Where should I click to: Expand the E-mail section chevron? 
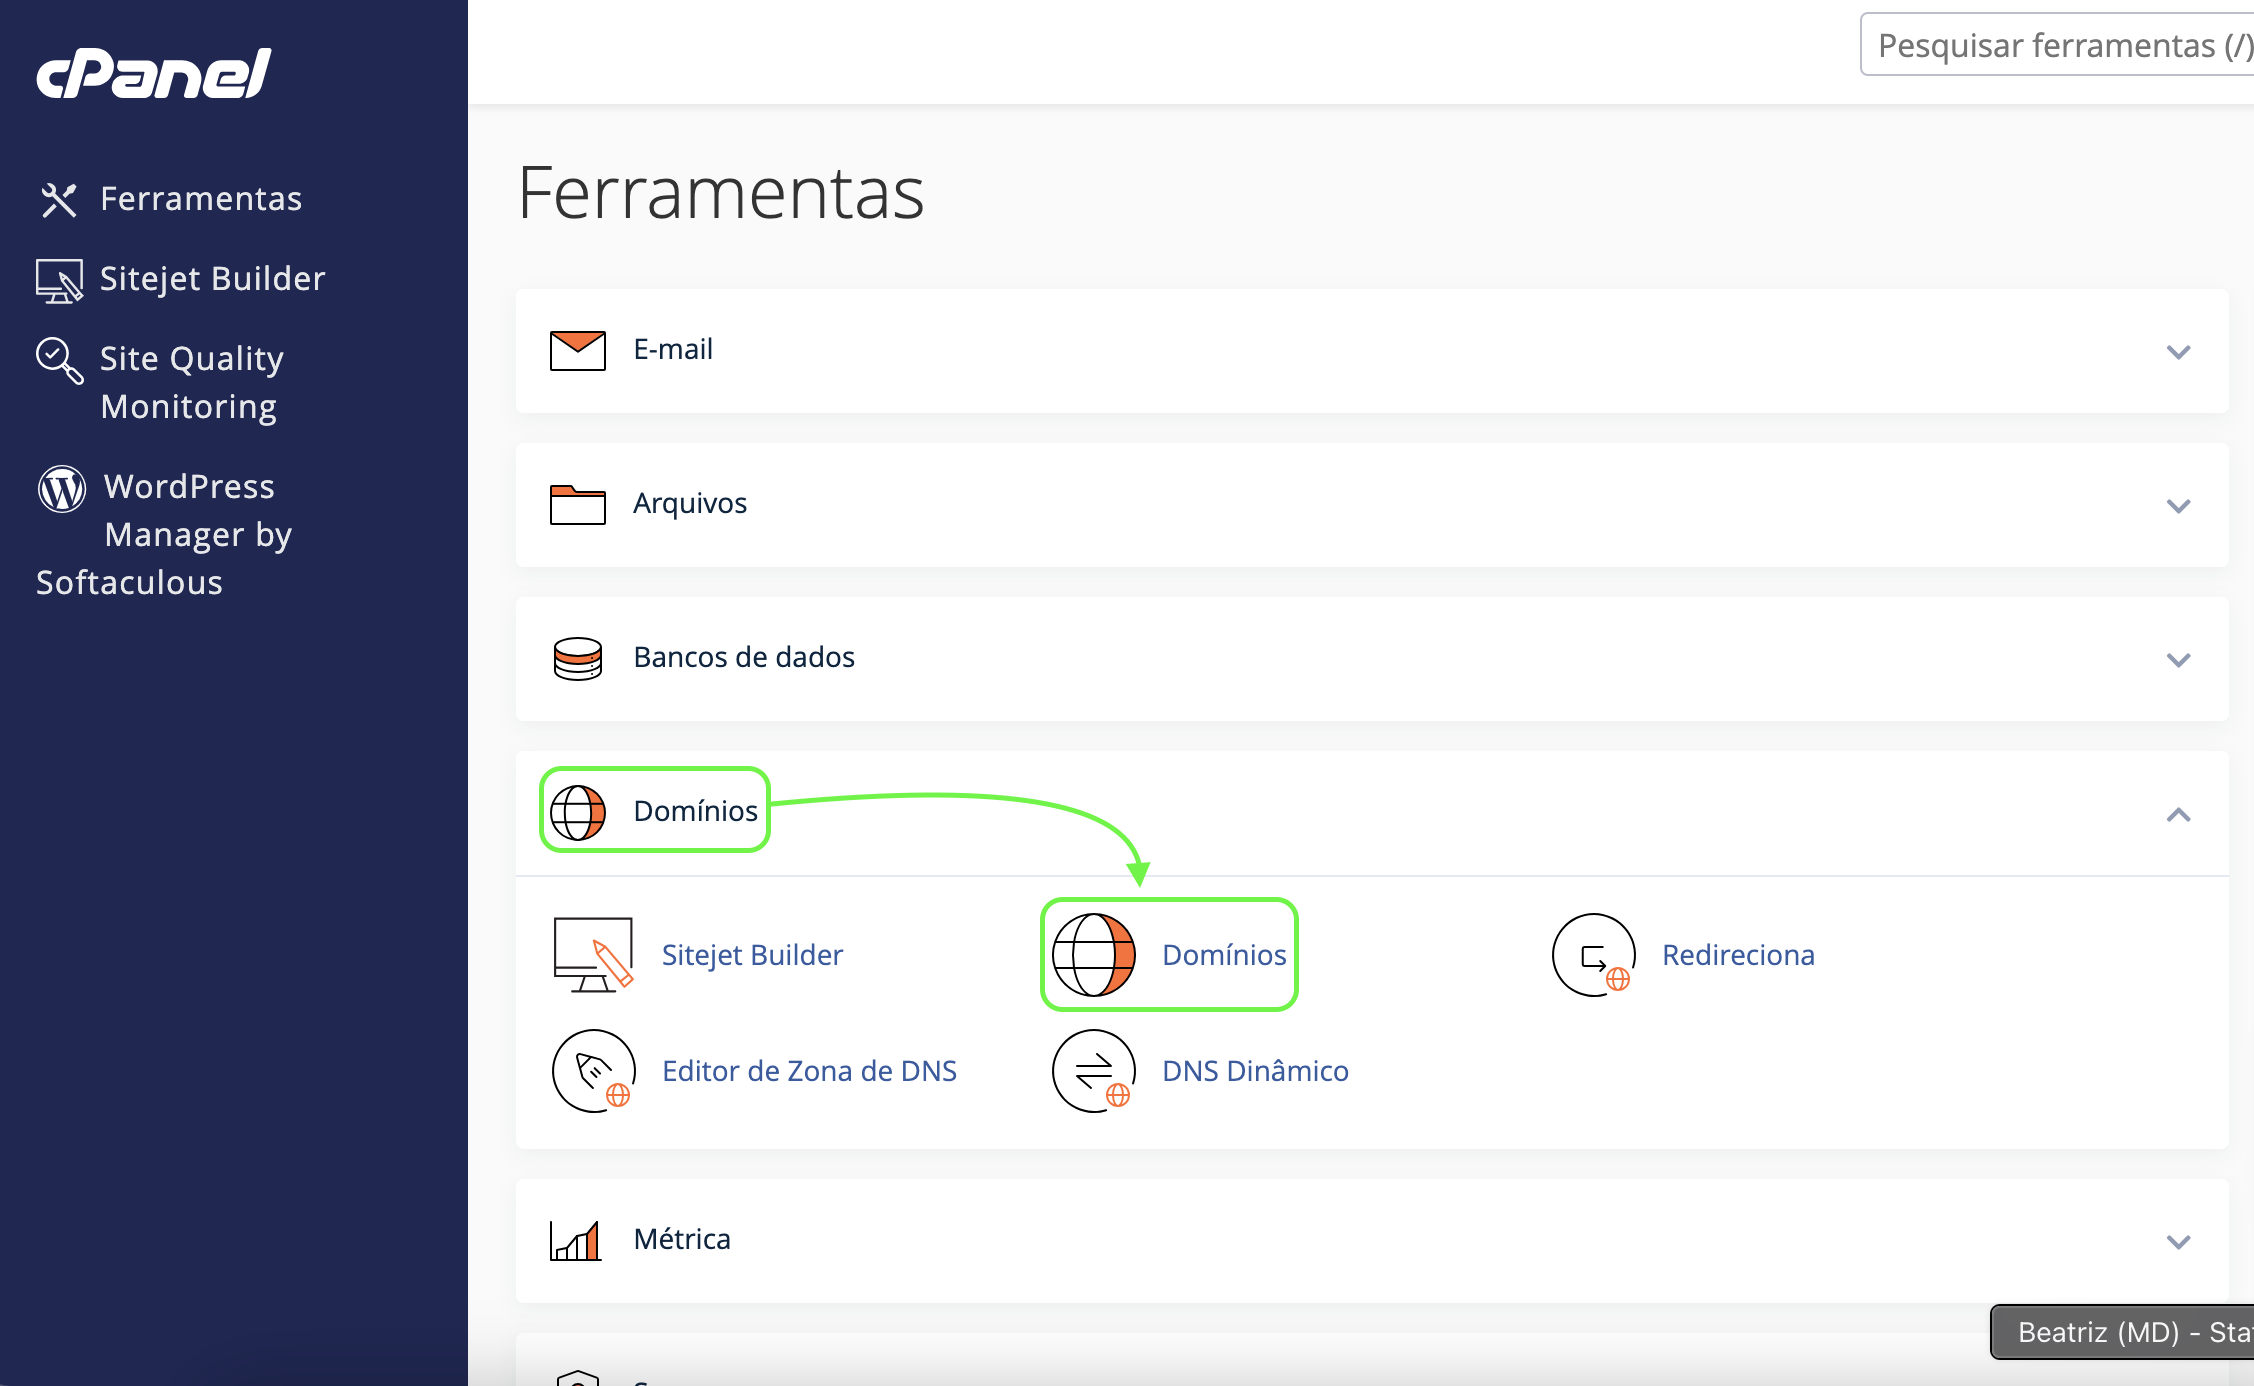click(x=2179, y=352)
